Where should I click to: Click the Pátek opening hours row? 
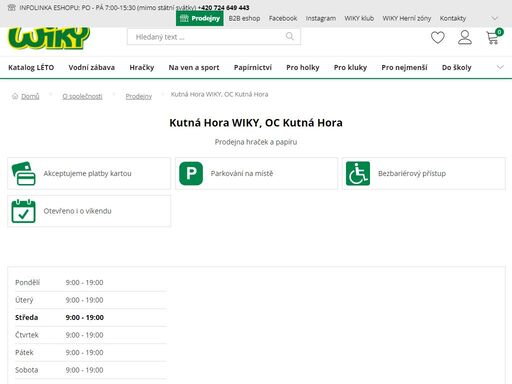(x=91, y=353)
